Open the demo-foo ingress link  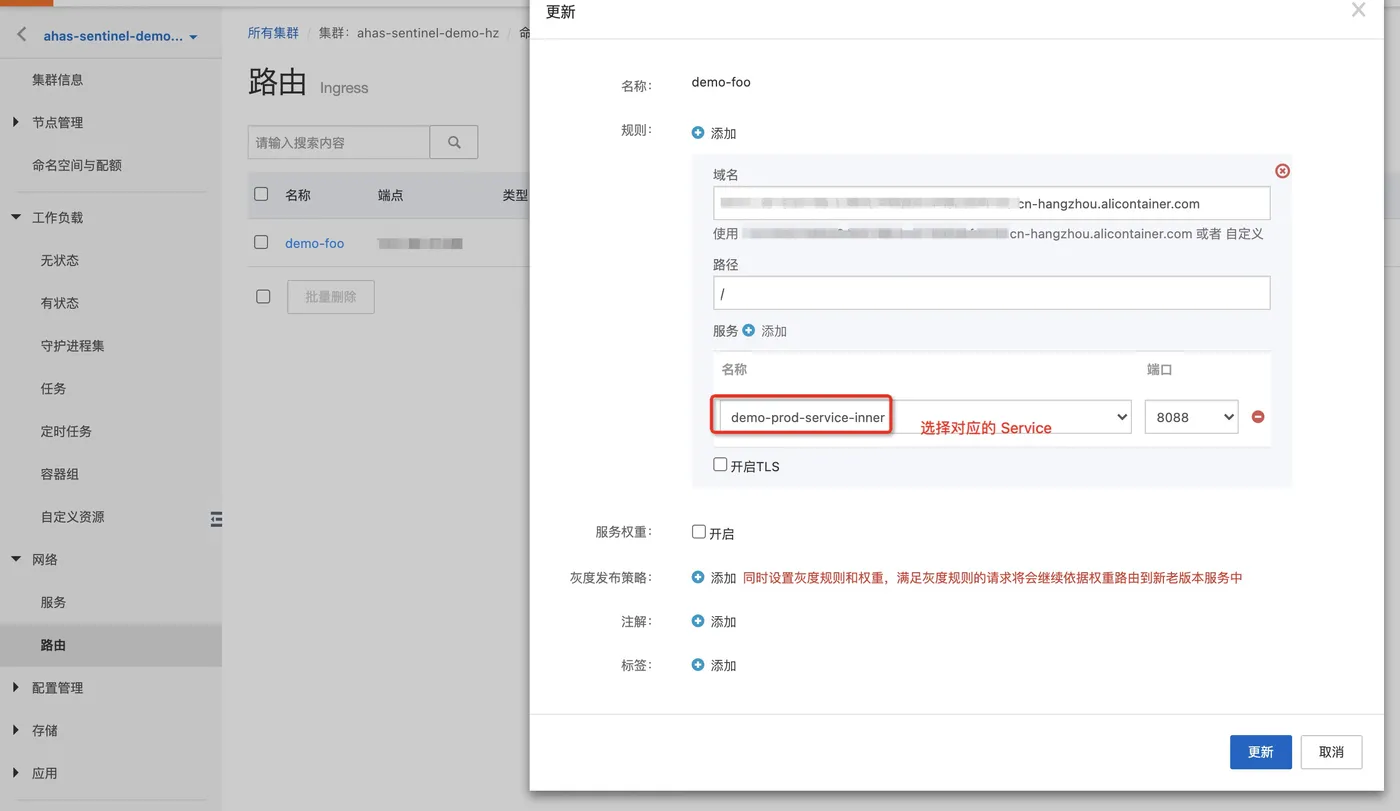coord(314,243)
